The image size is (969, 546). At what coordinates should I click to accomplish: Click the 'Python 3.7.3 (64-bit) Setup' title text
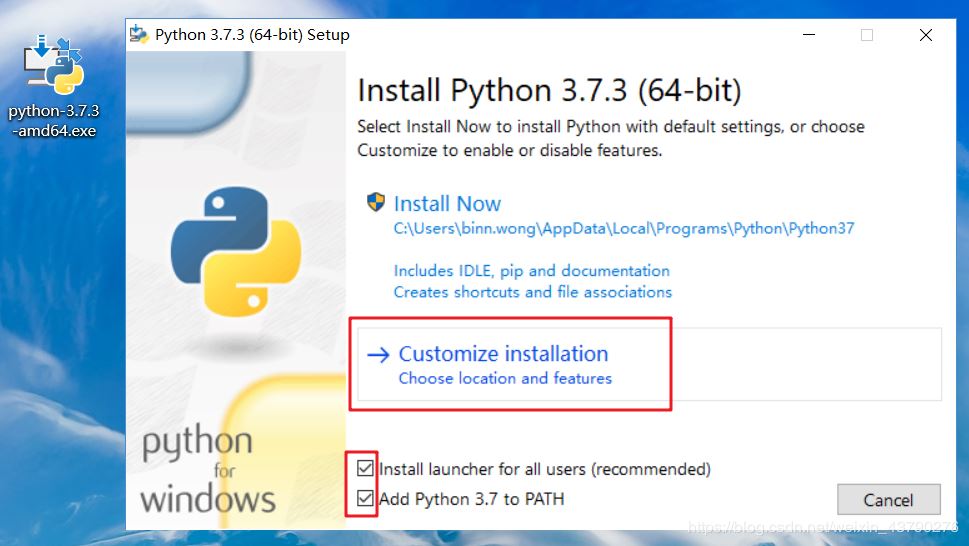point(252,35)
